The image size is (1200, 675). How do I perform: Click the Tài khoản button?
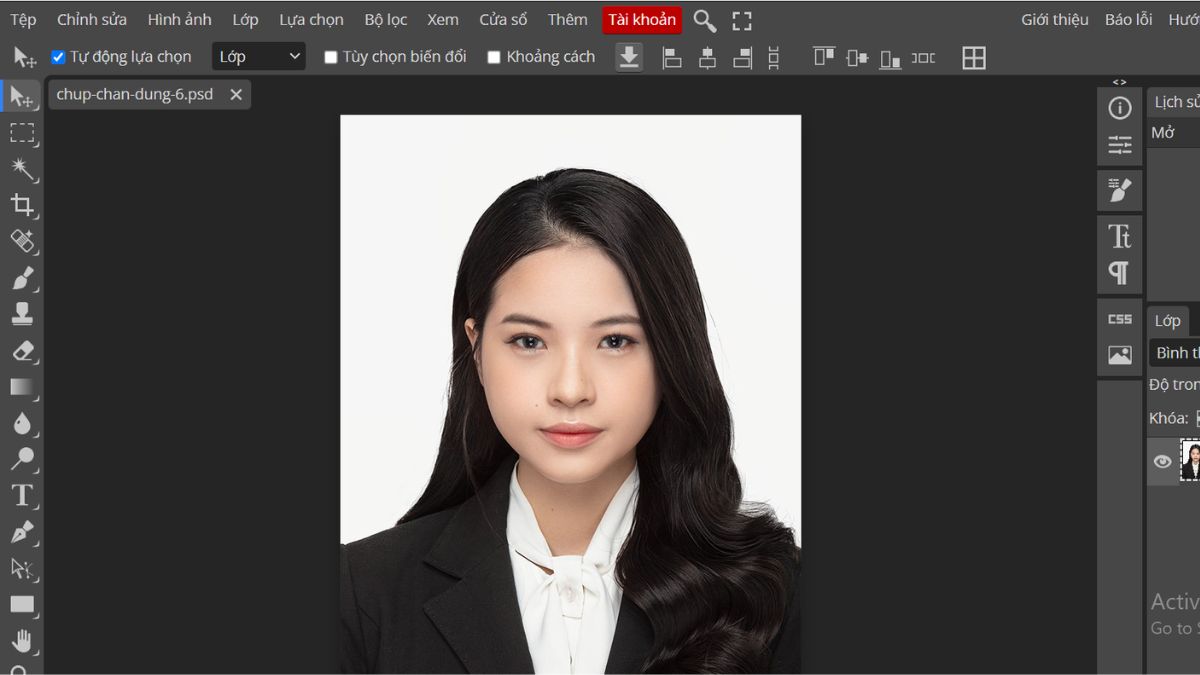(x=642, y=19)
